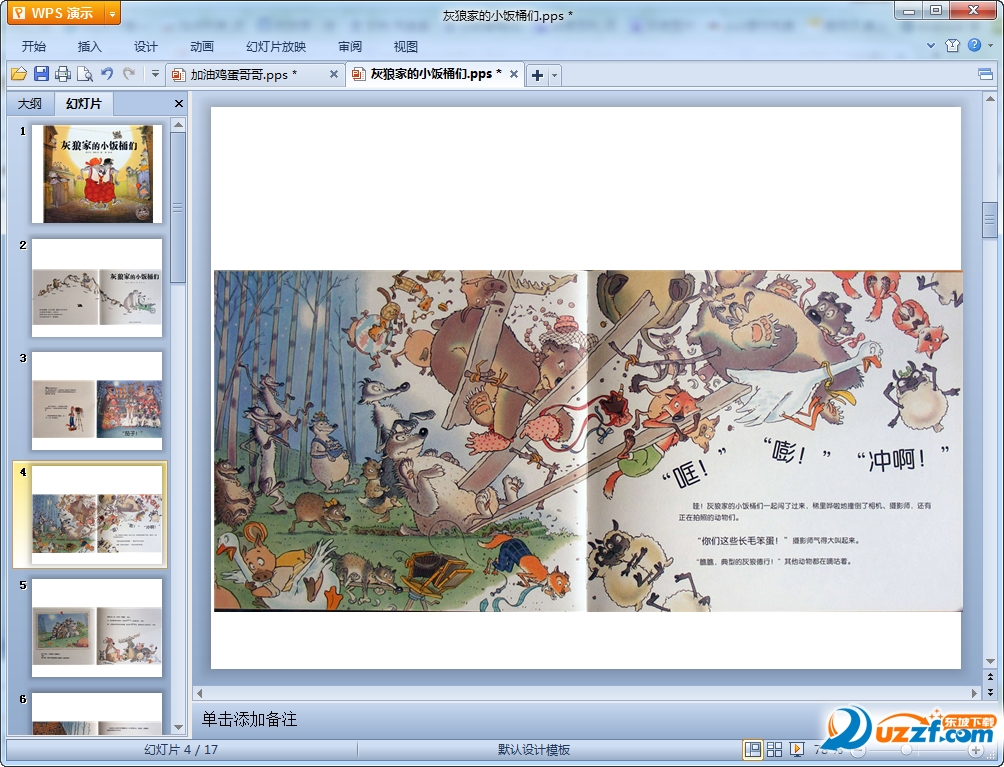Click the zoom out minus button

[x=857, y=750]
